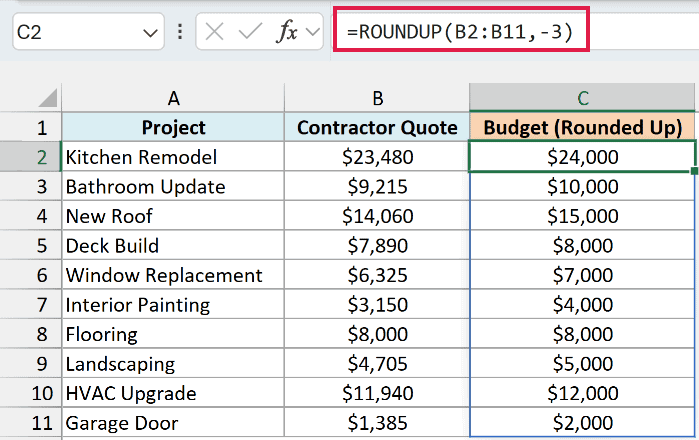Select the Kitchen Remodel cell
This screenshot has width=699, height=440.
tap(173, 157)
